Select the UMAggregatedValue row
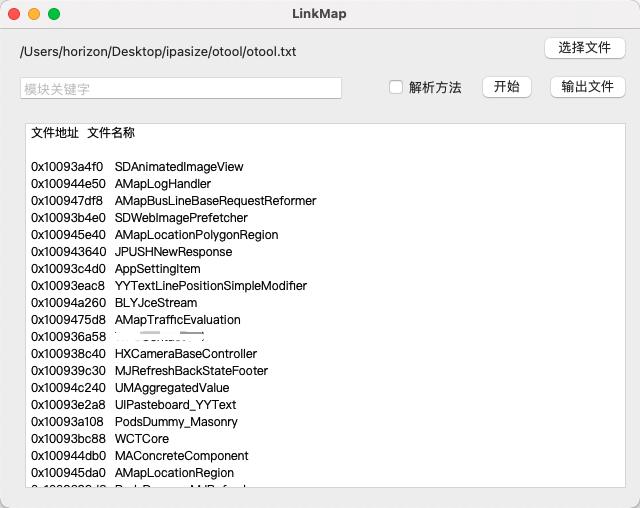The image size is (640, 508). (x=130, y=388)
